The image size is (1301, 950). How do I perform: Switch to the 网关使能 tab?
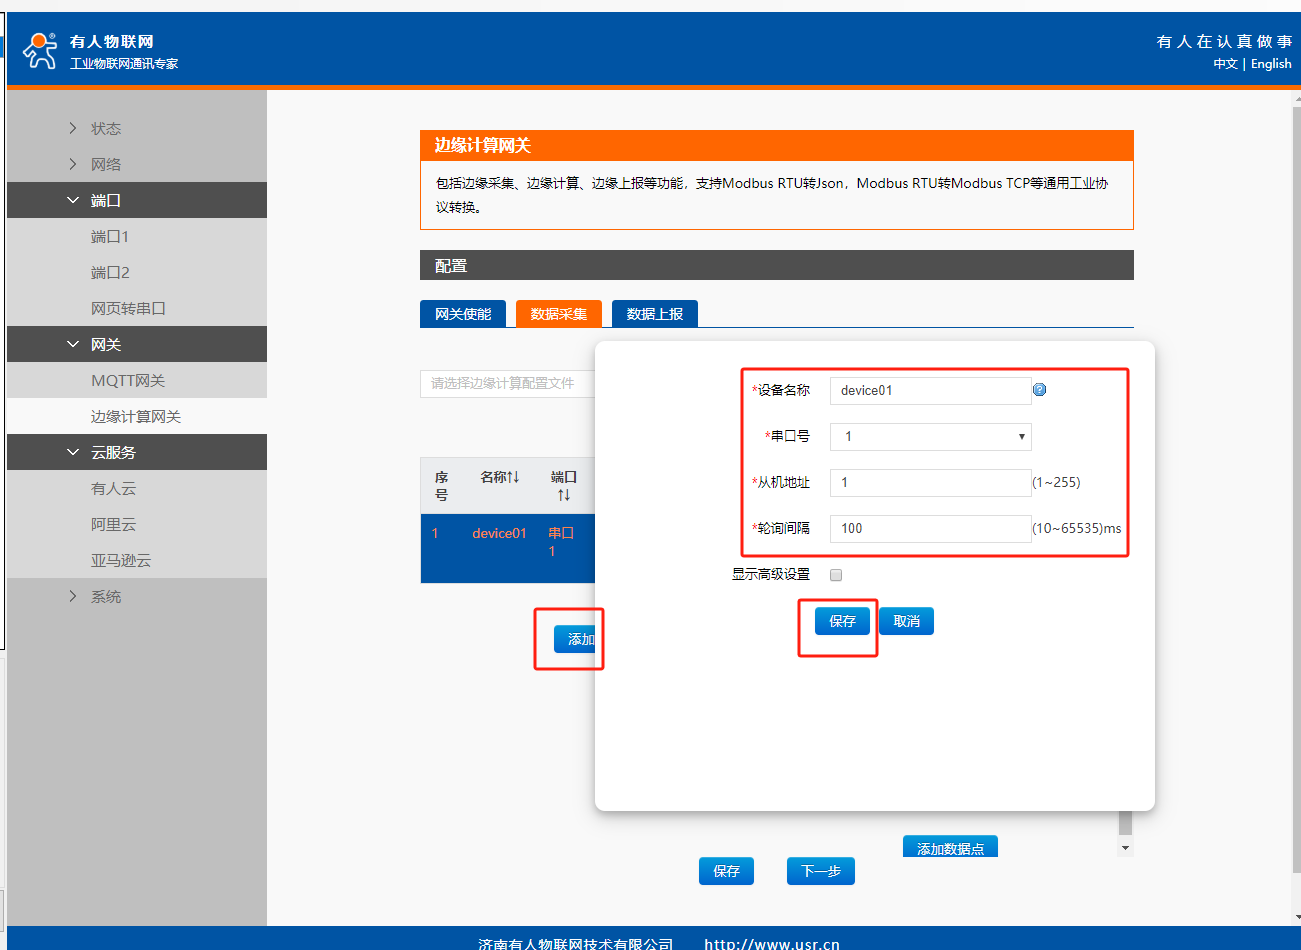point(463,314)
